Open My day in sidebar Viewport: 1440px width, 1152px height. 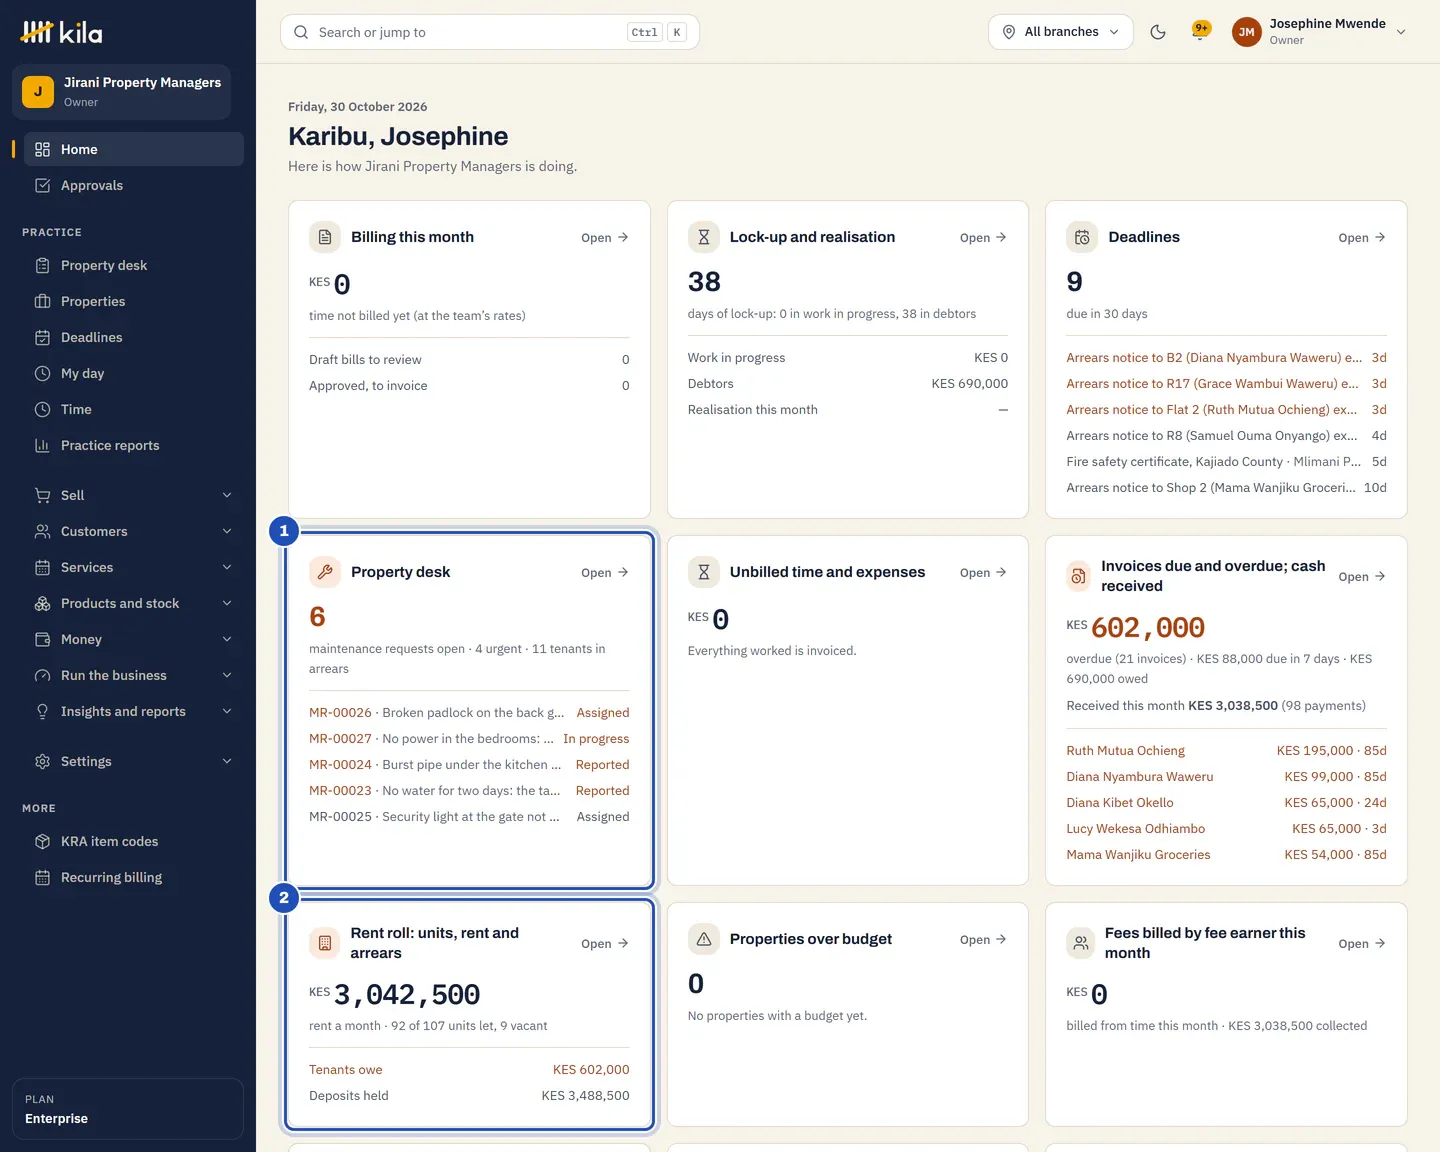coord(133,373)
